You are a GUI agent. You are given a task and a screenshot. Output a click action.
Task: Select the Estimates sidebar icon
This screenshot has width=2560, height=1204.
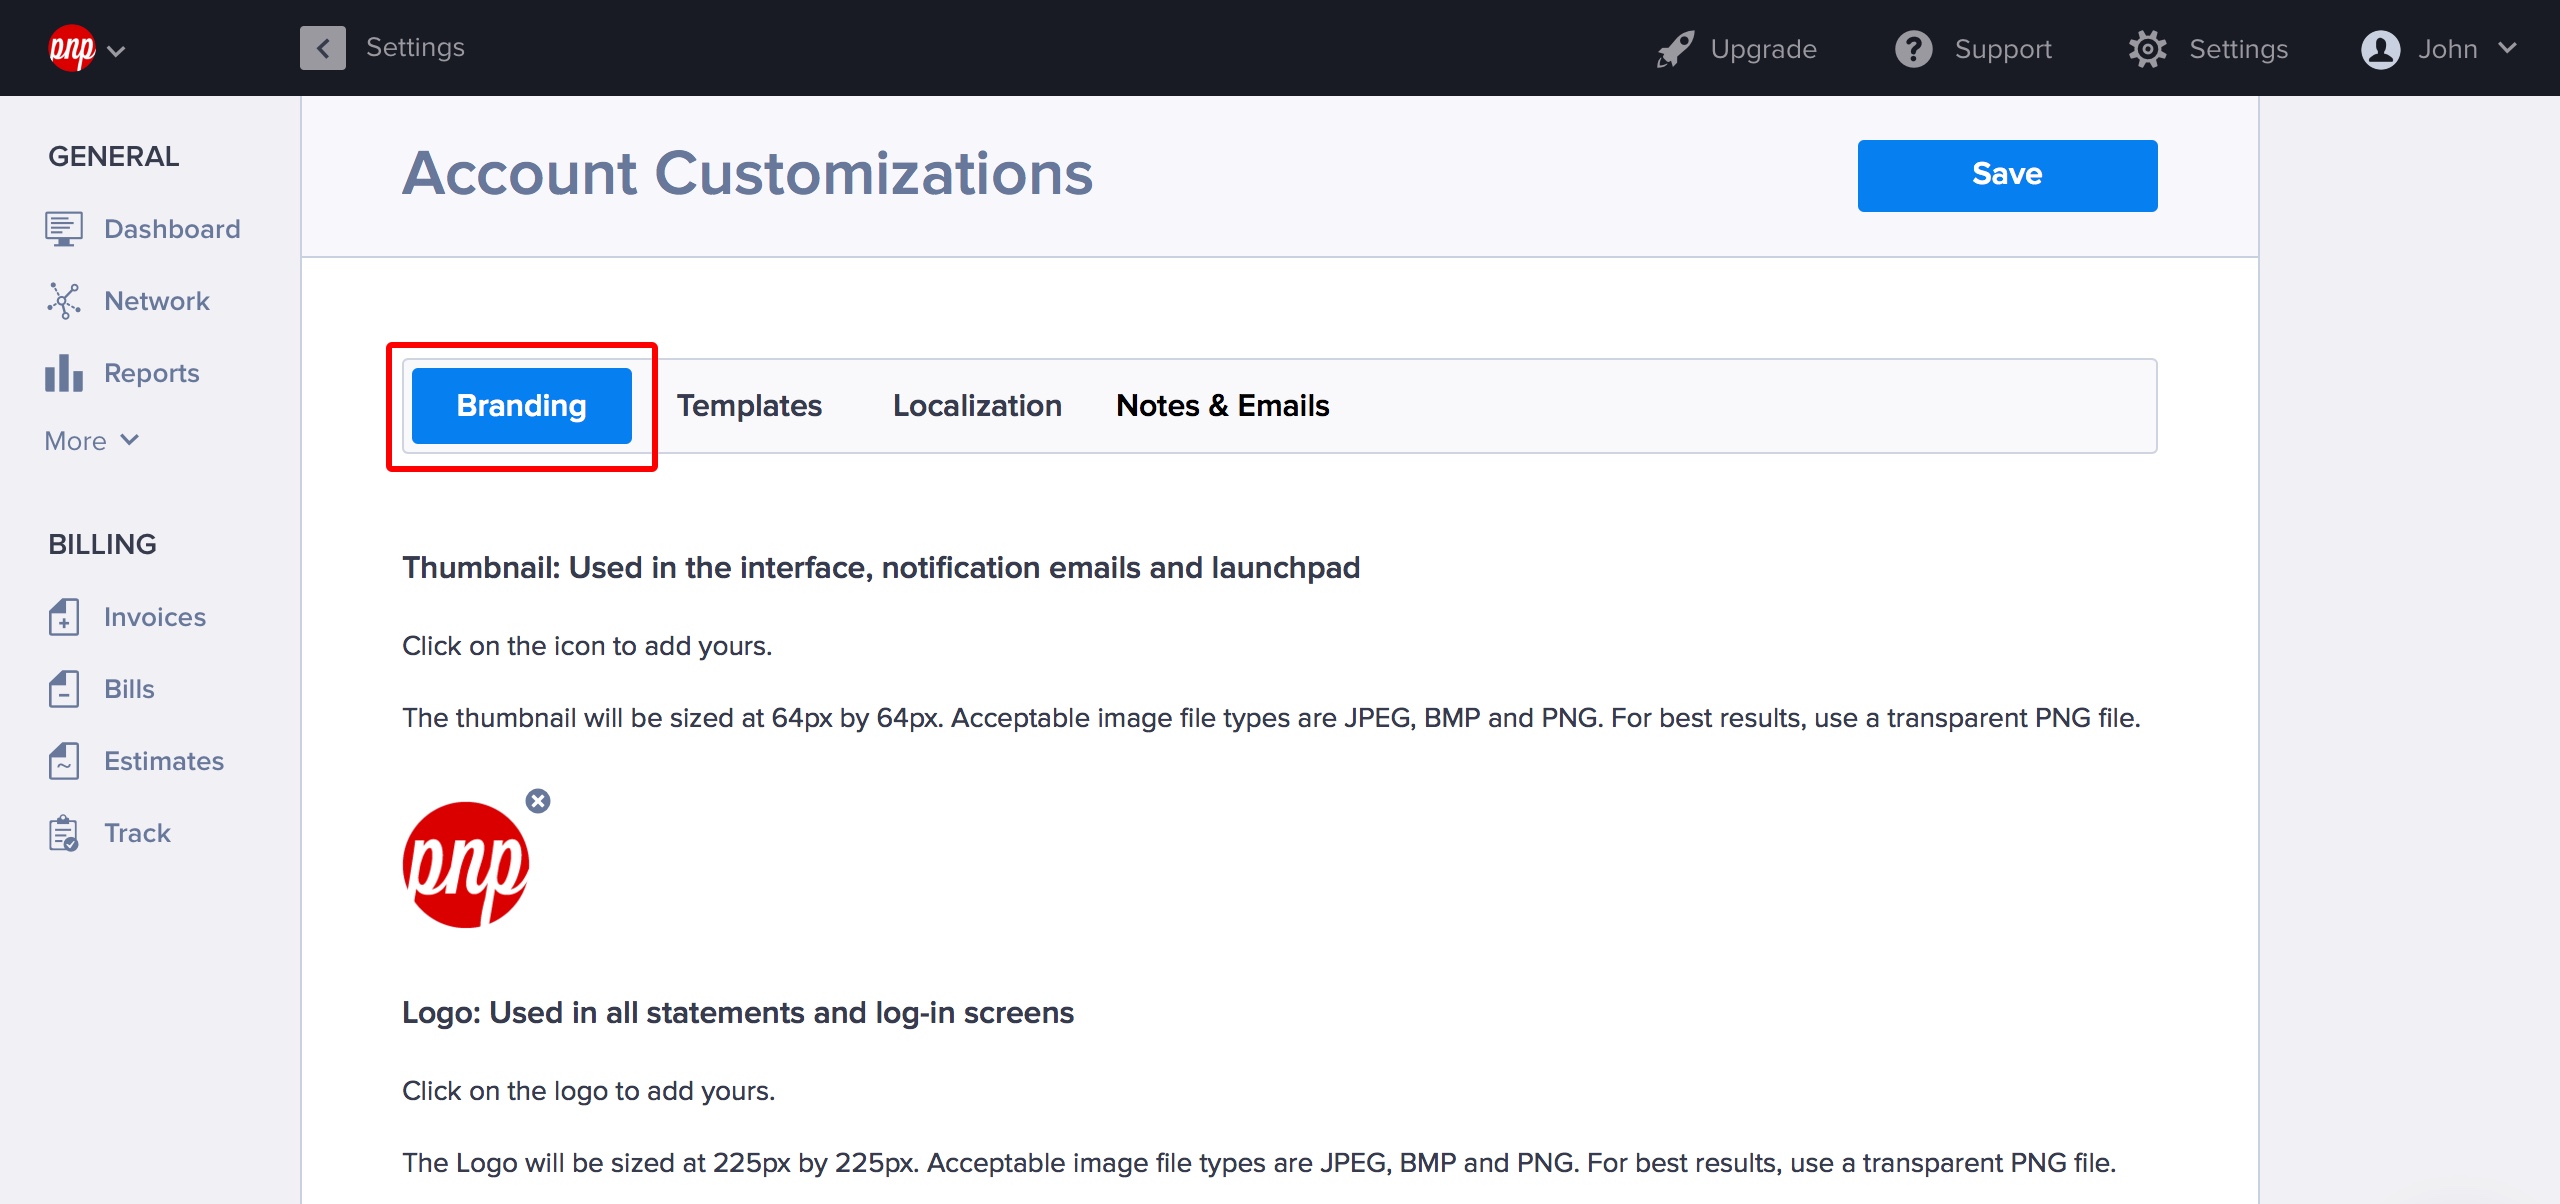click(x=63, y=761)
